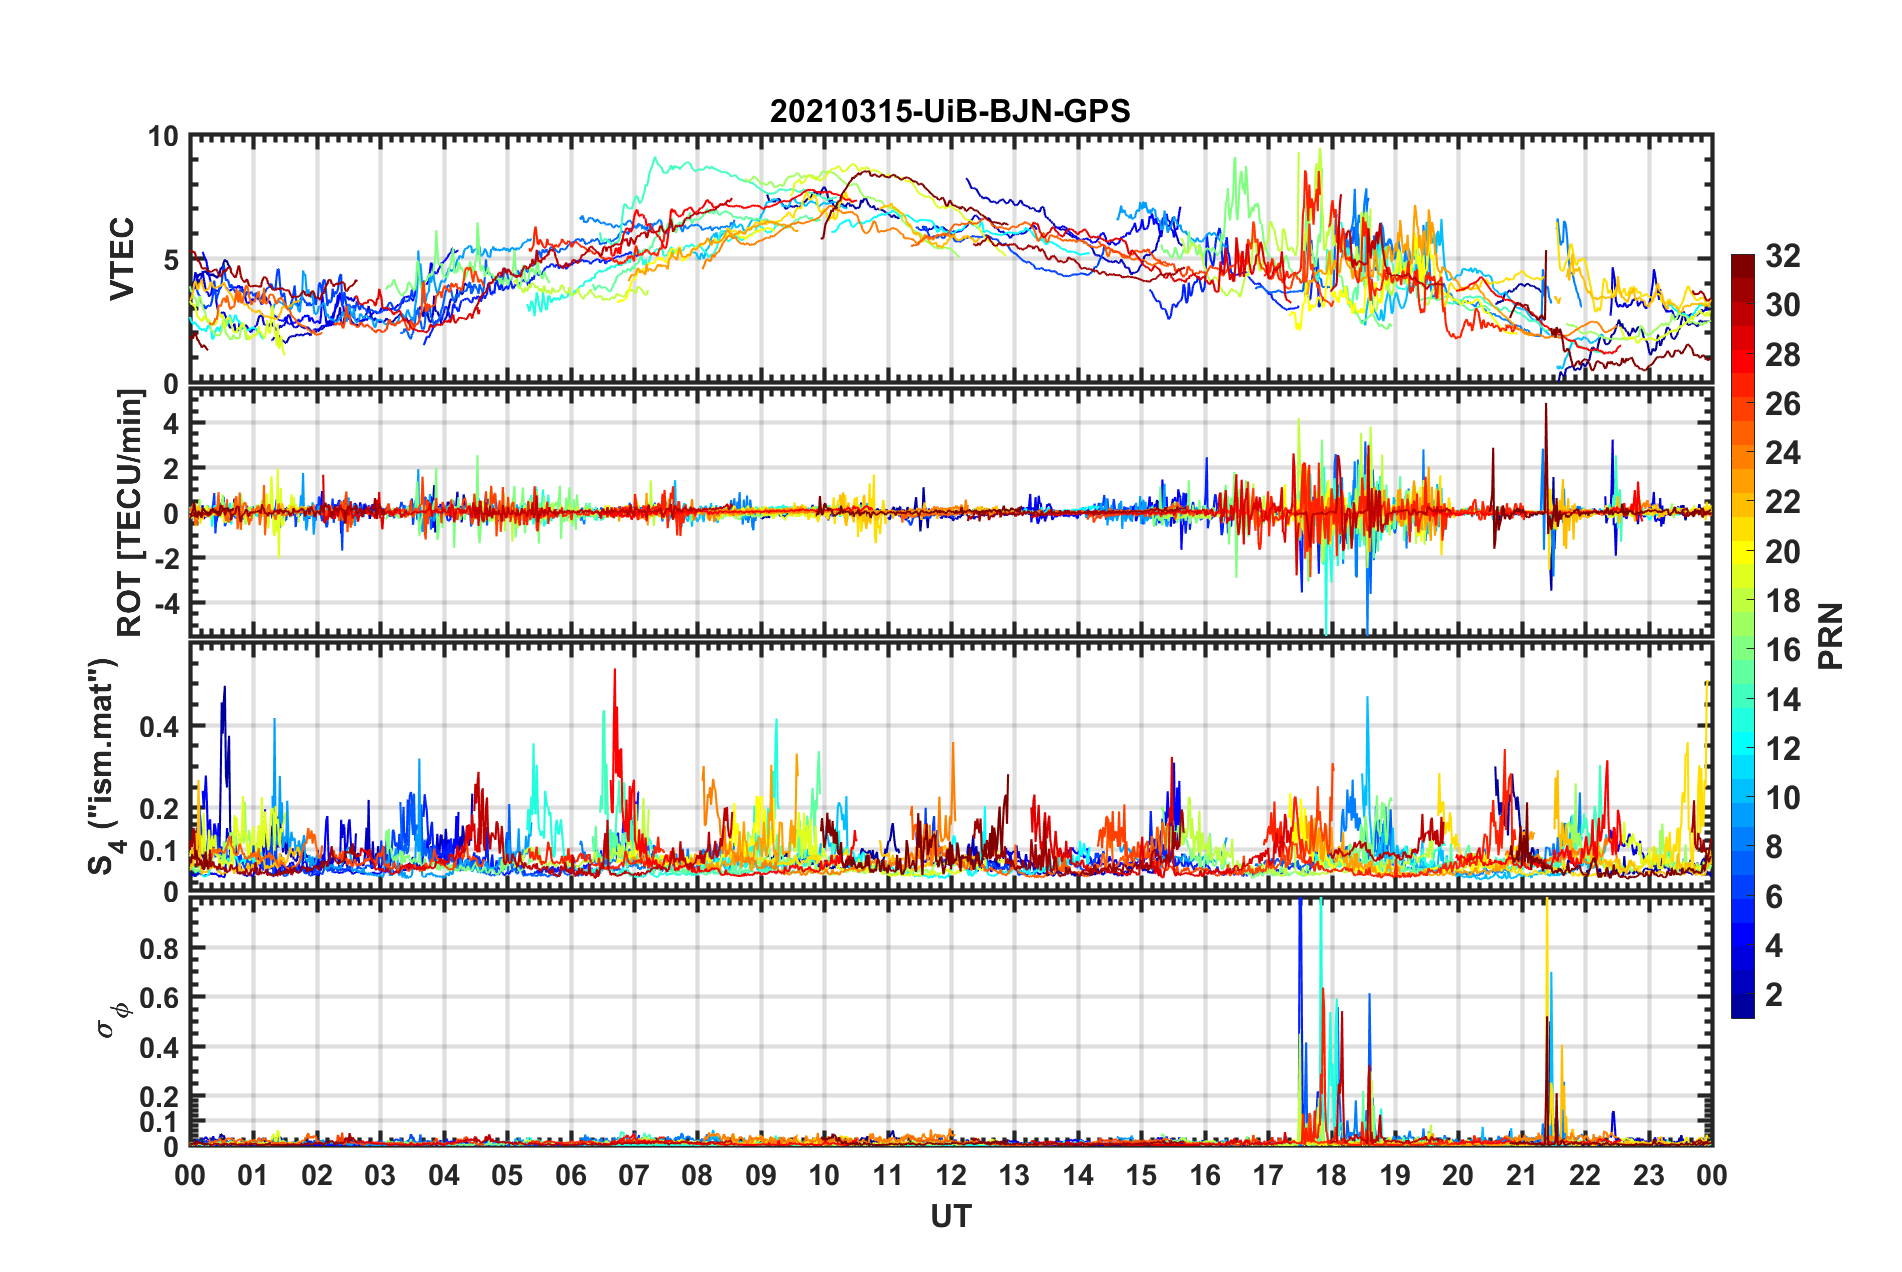Select the "0.8" tick on sigma-phi axis
Image resolution: width=1902 pixels, height=1272 pixels.
[159, 948]
